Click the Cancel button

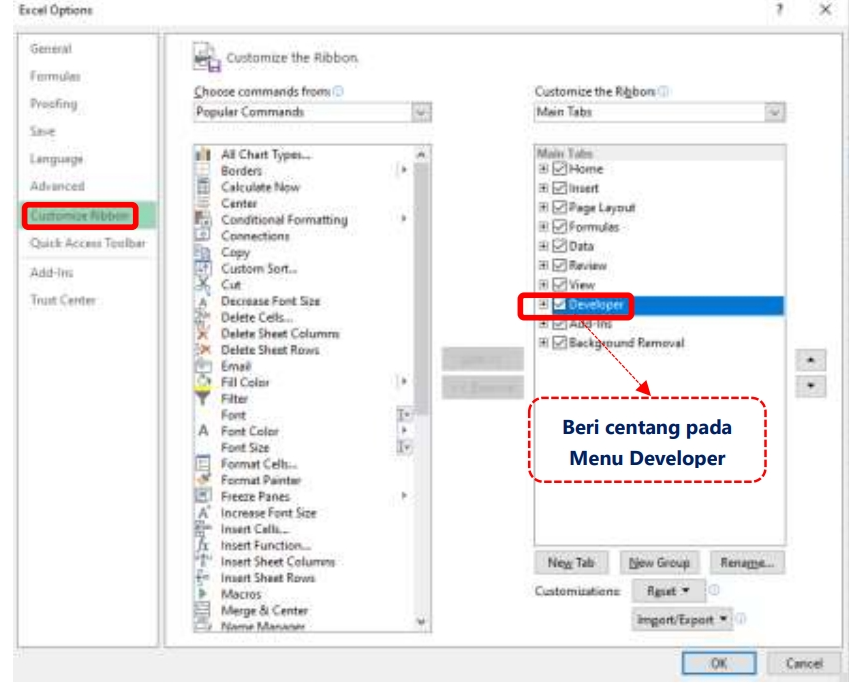click(x=804, y=663)
